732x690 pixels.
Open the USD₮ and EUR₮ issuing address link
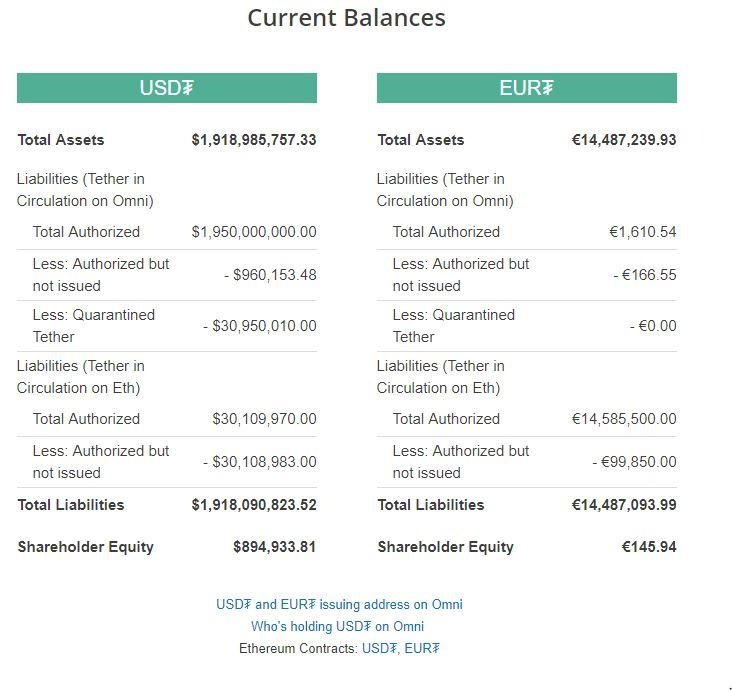click(x=339, y=604)
